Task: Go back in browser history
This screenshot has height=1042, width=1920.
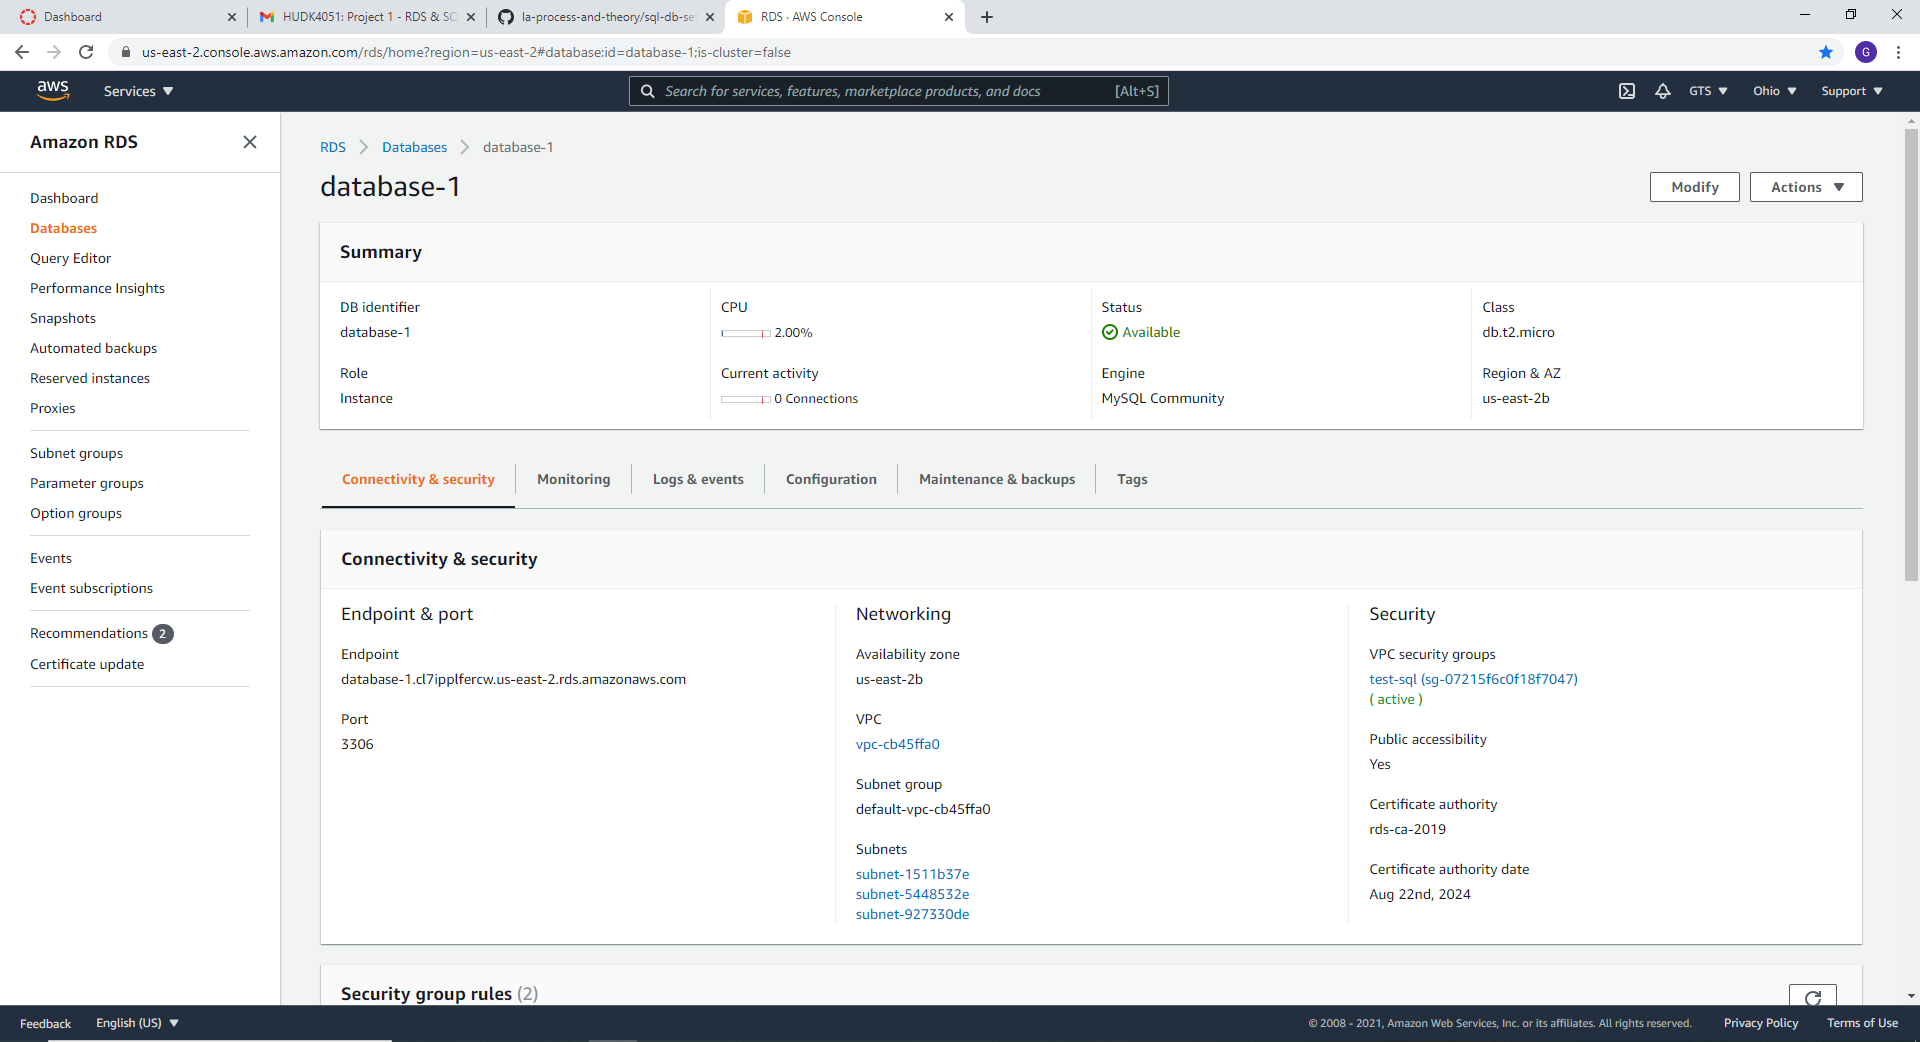Action: coord(22,52)
